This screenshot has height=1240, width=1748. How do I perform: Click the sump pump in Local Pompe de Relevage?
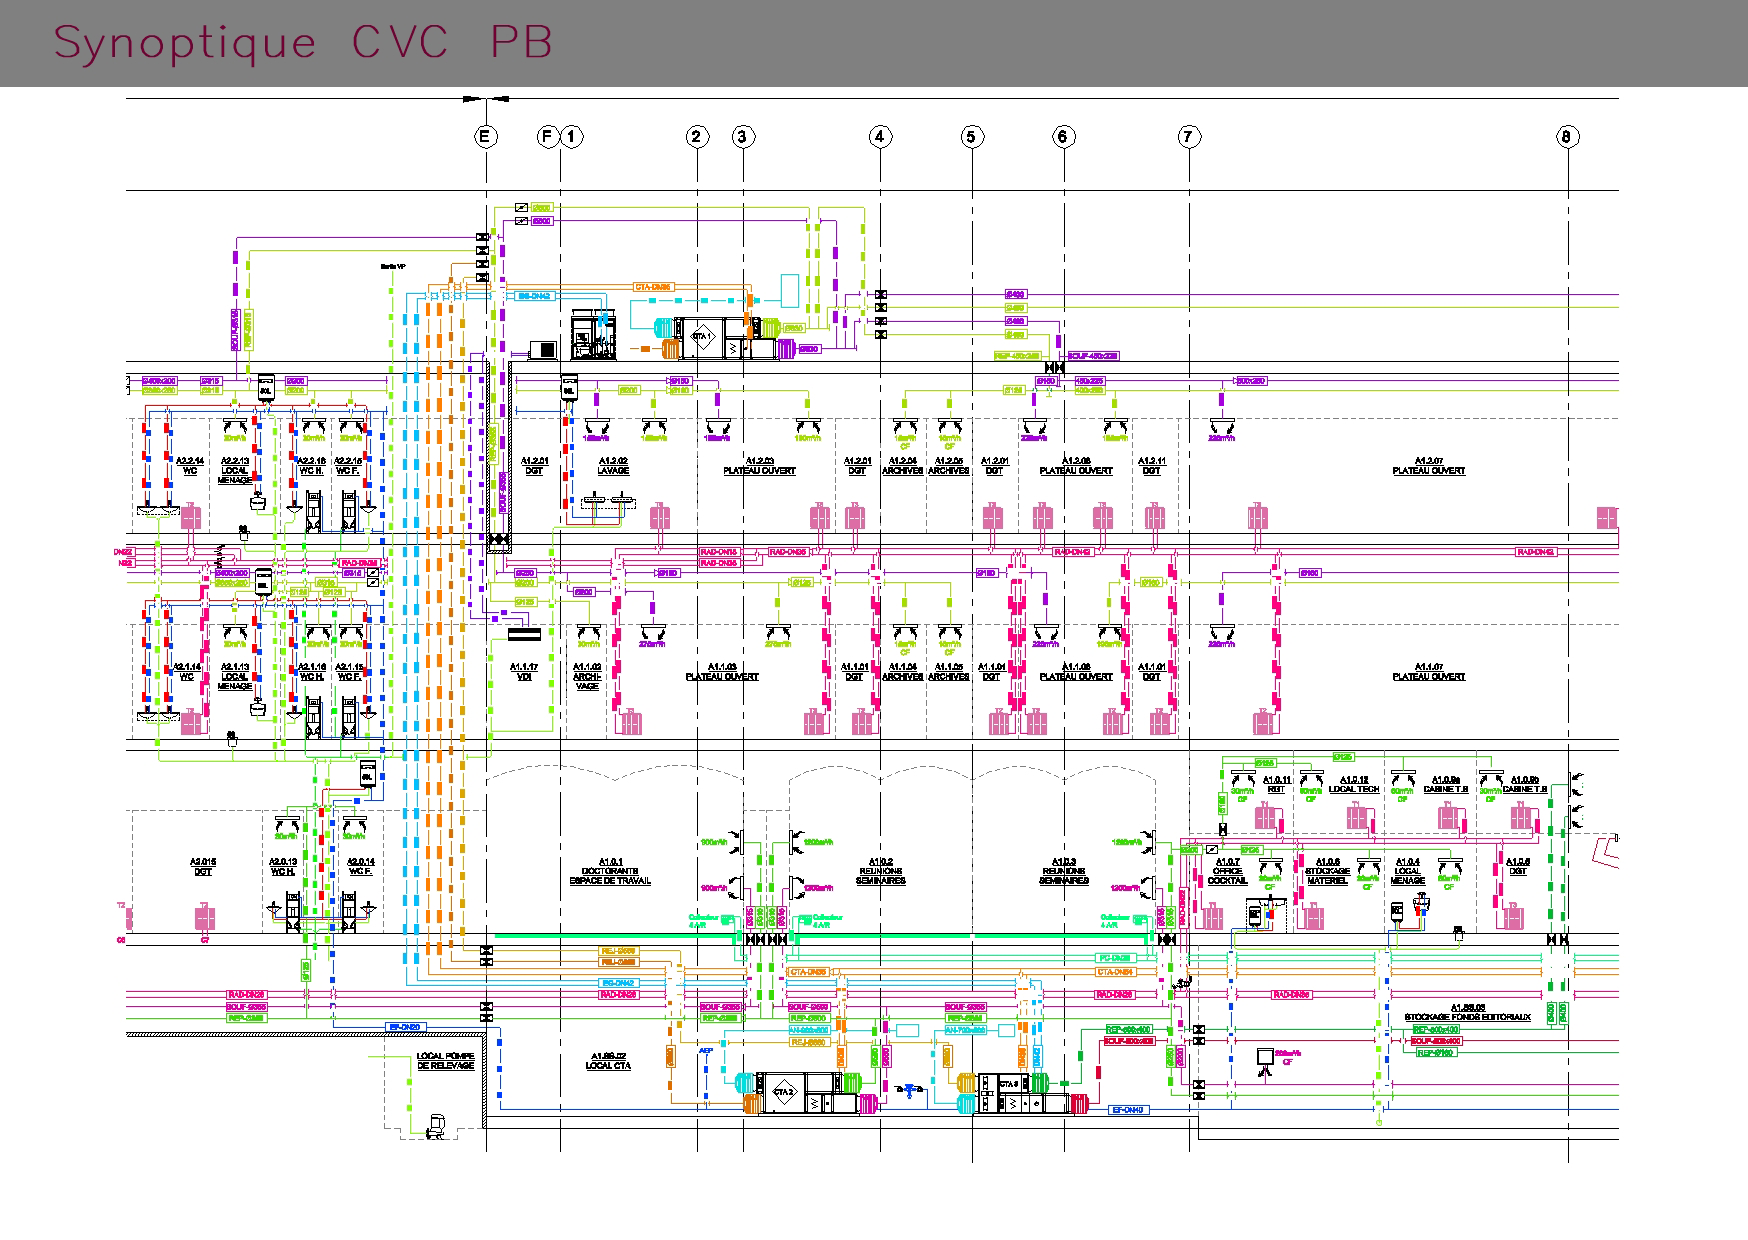point(436,1125)
